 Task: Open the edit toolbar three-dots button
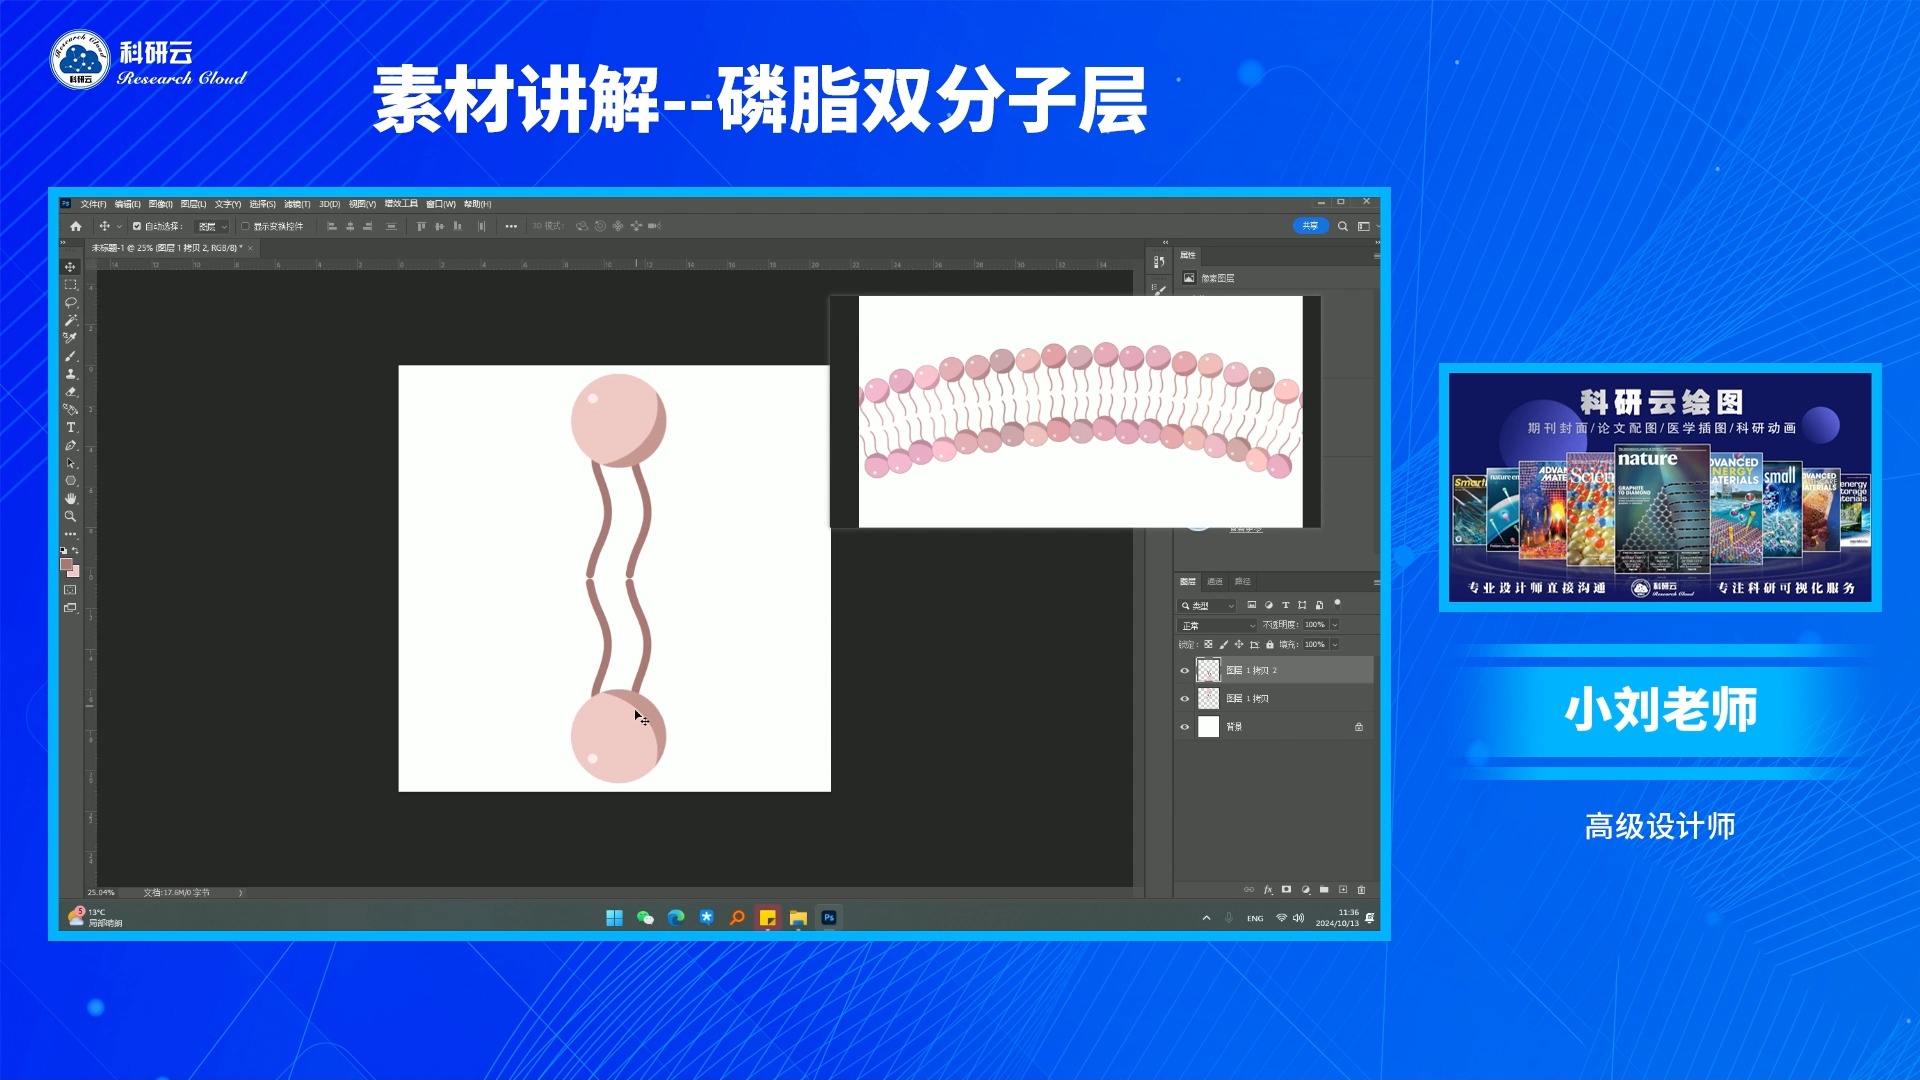click(x=70, y=534)
